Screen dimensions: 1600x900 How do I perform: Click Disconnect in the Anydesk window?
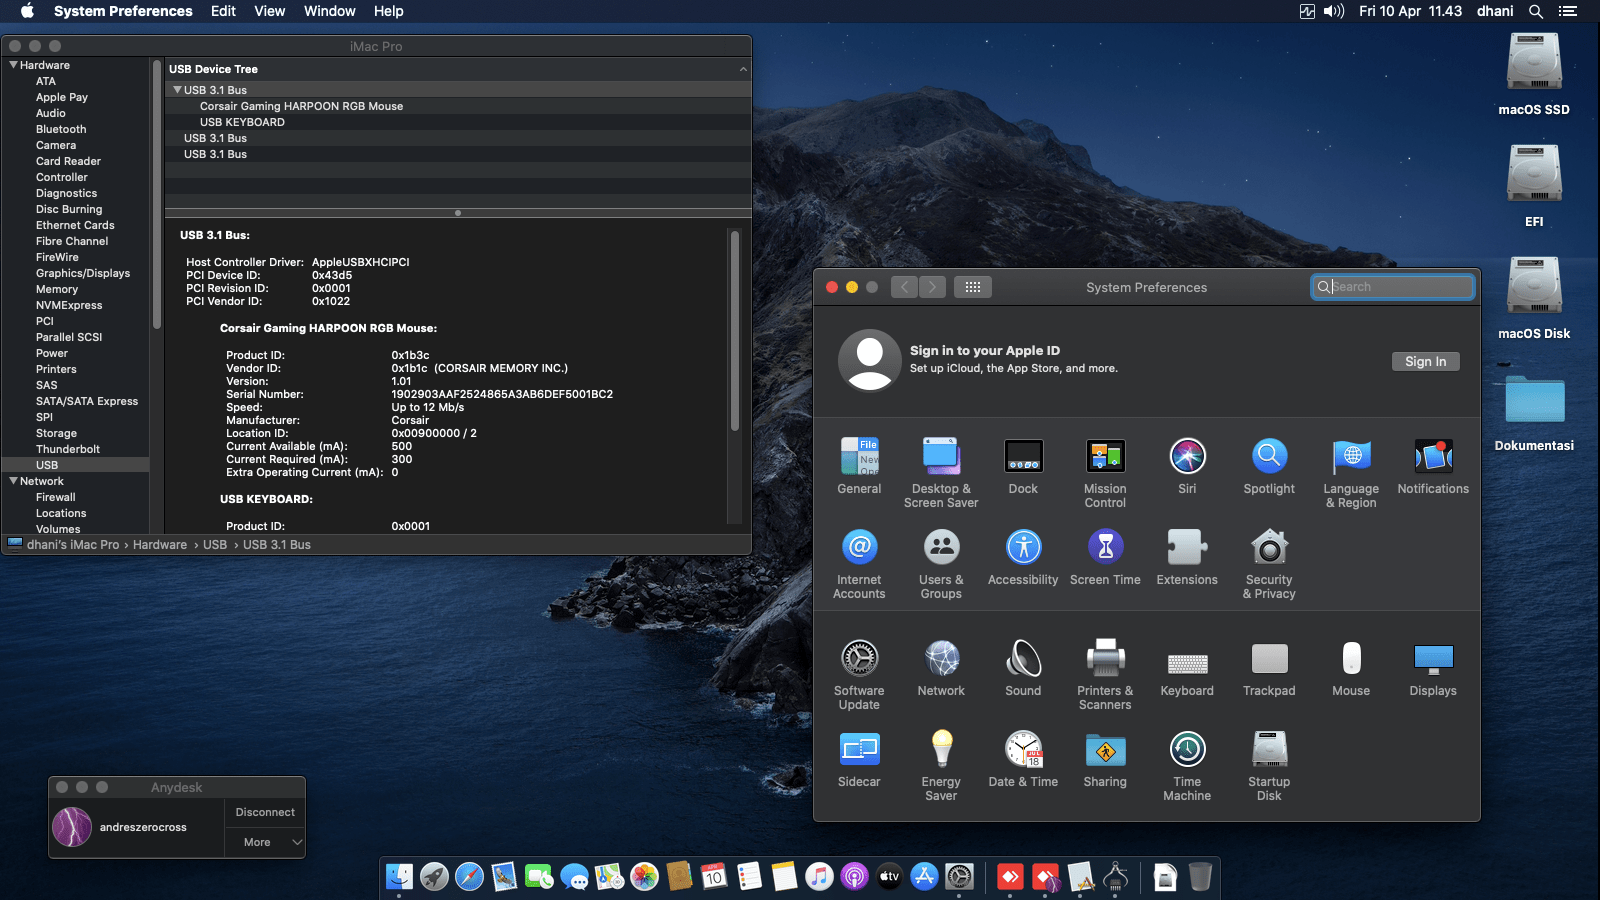tap(265, 812)
